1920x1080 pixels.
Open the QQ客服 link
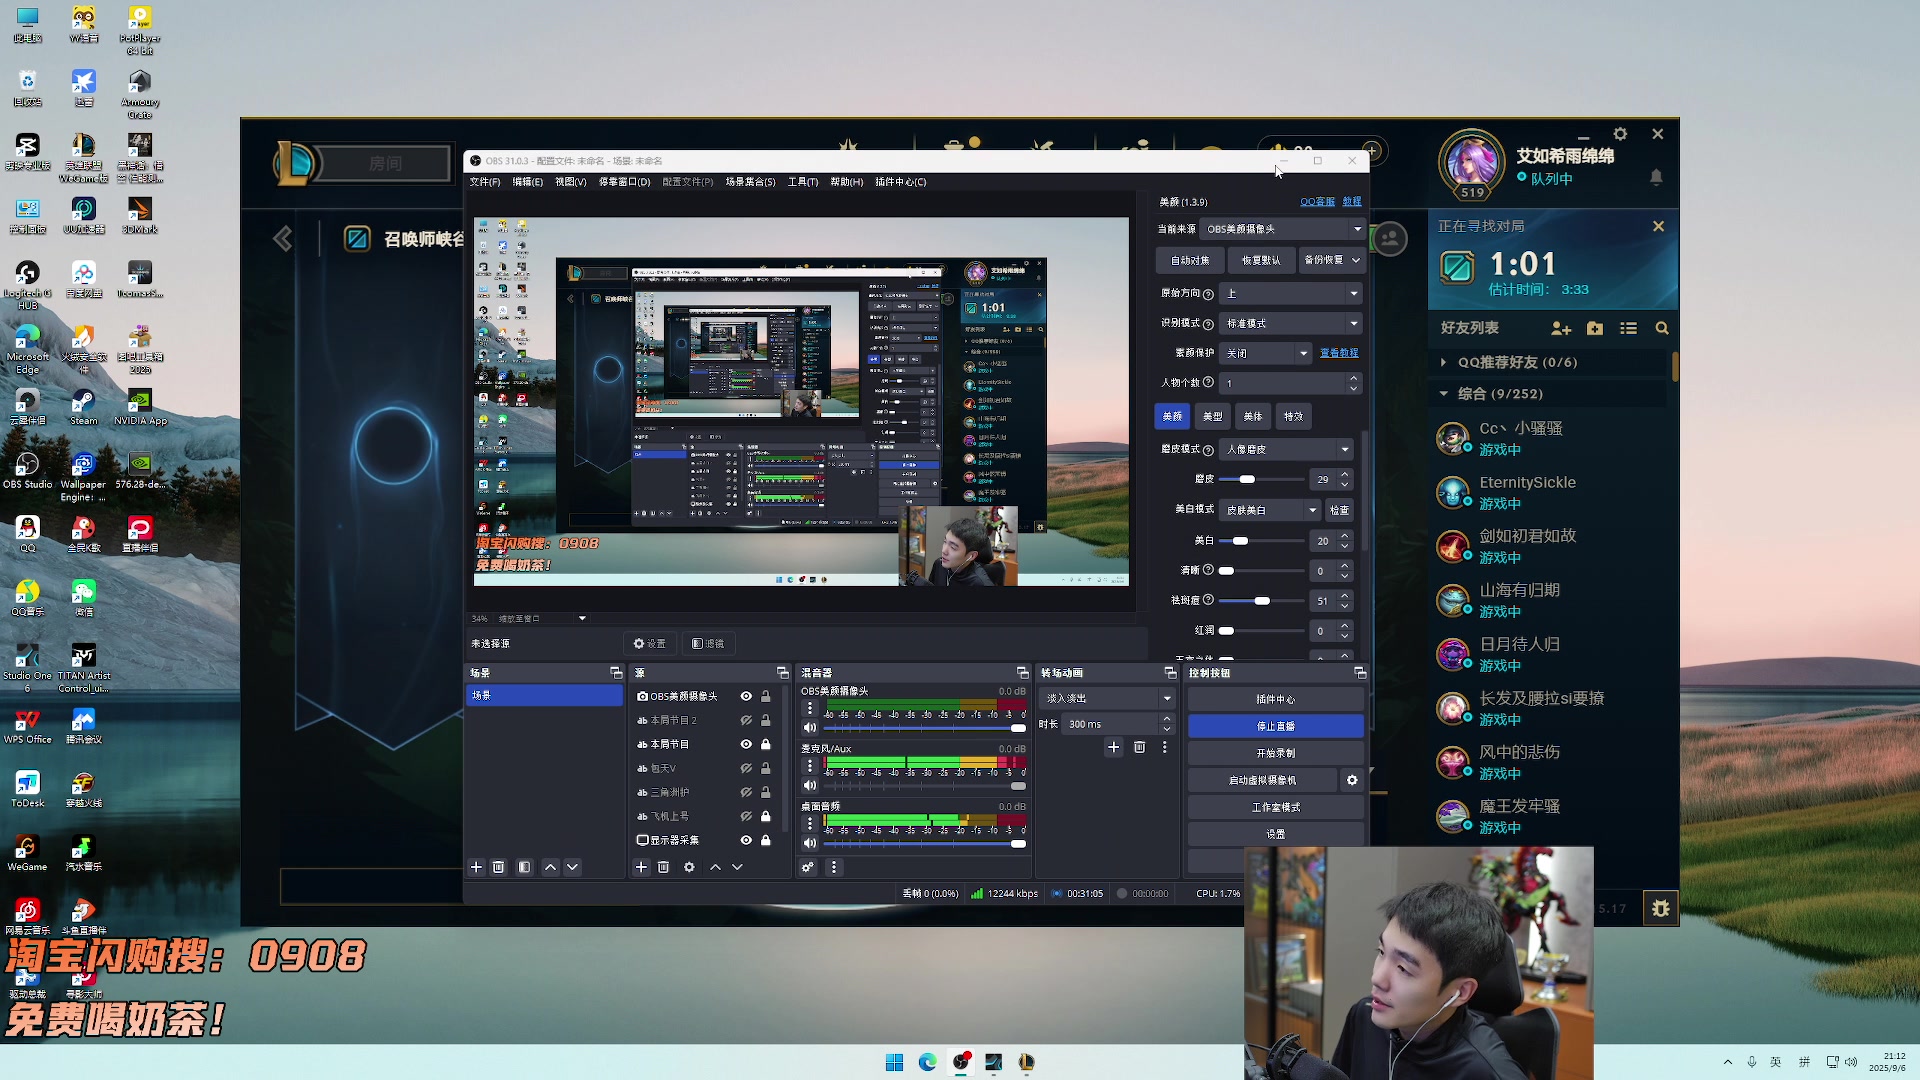[1317, 202]
